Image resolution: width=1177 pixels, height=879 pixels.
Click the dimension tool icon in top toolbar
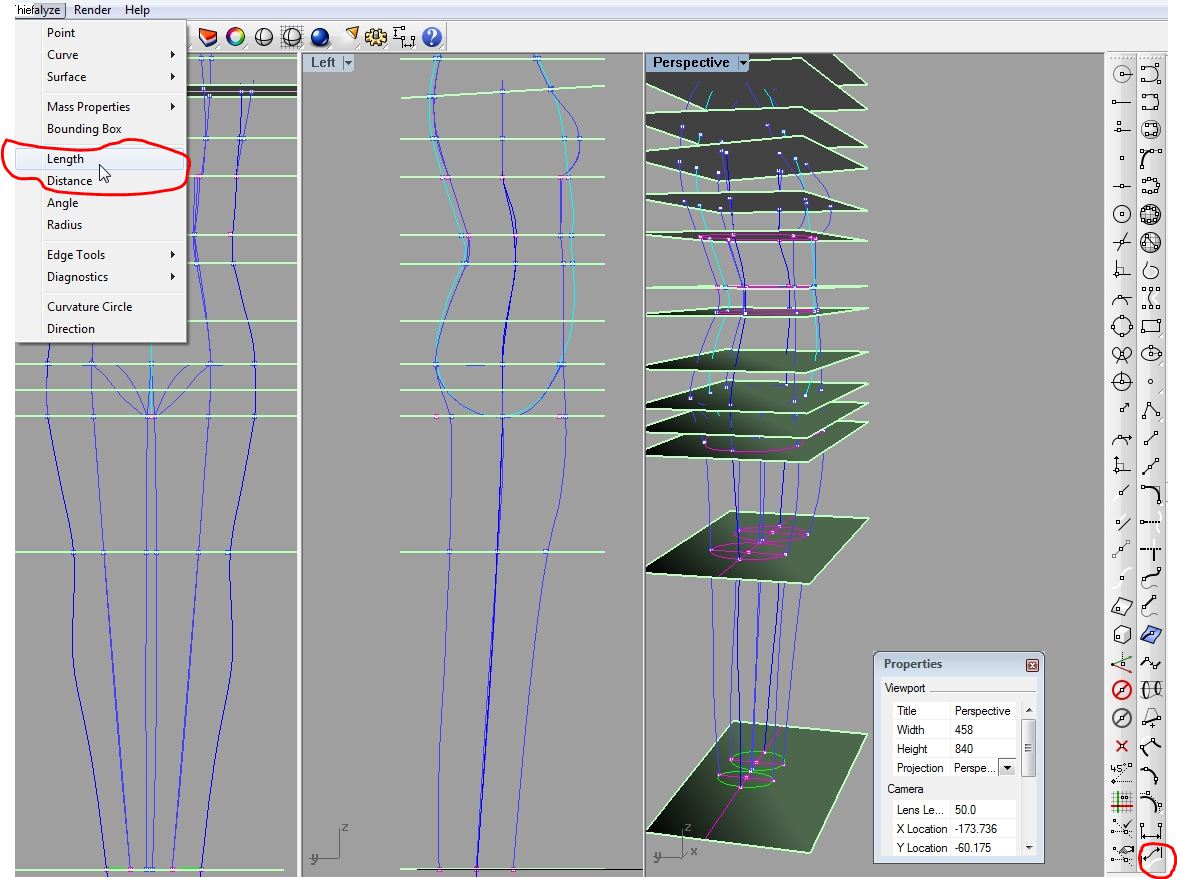coord(404,37)
